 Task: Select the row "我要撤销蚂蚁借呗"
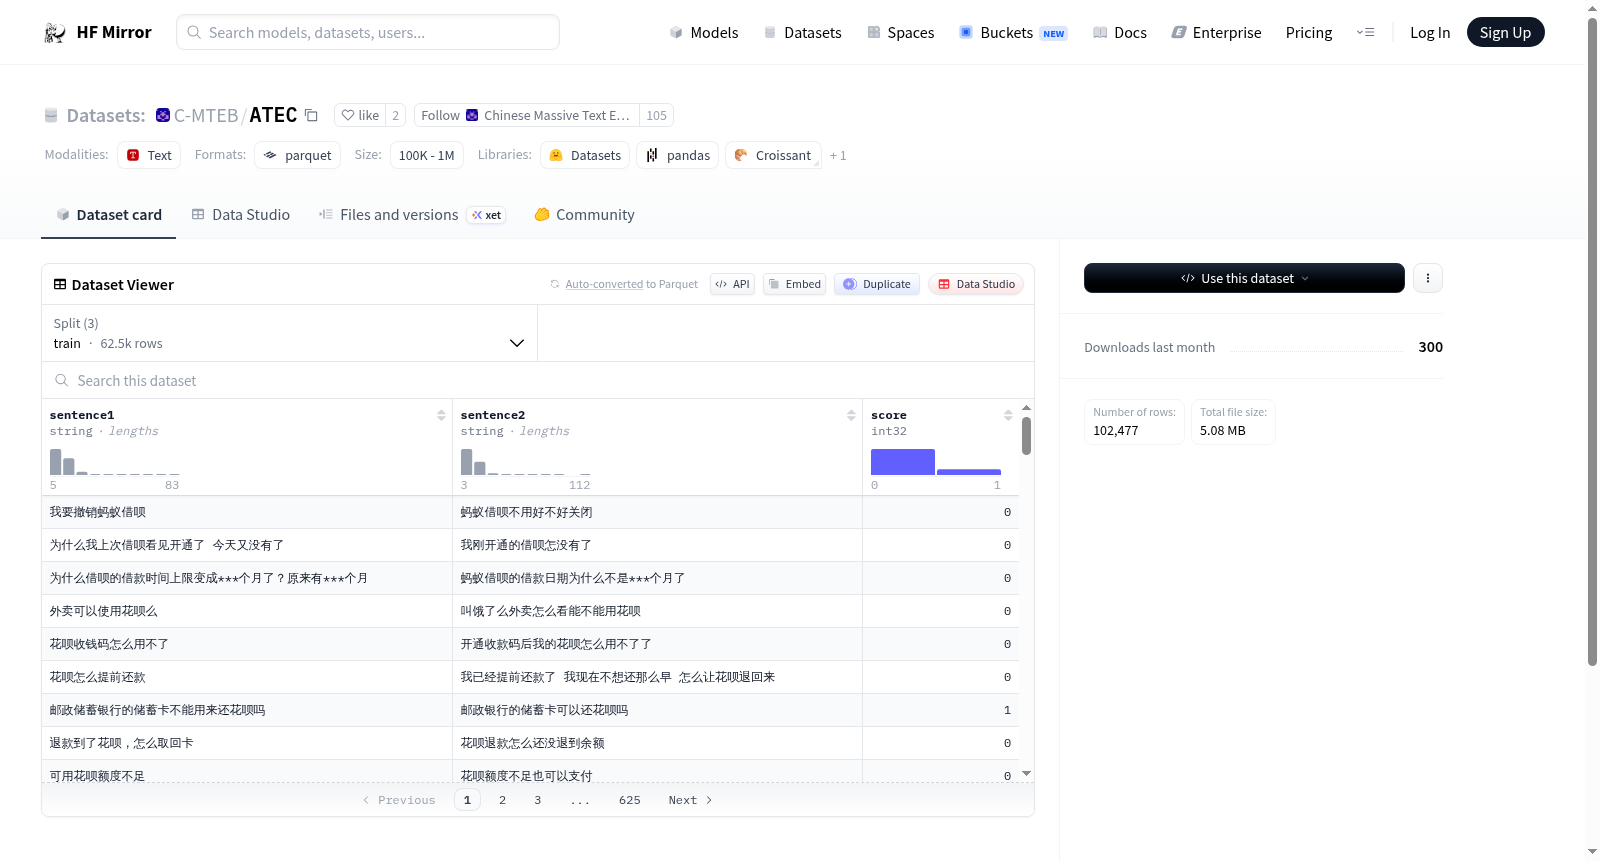(x=530, y=512)
